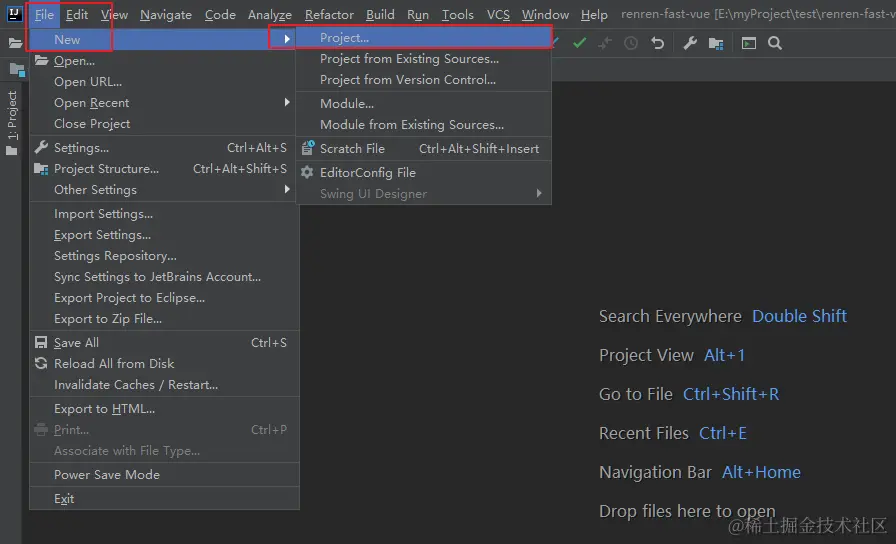
Task: Click the open folder icon in main toolbar
Action: click(x=15, y=43)
